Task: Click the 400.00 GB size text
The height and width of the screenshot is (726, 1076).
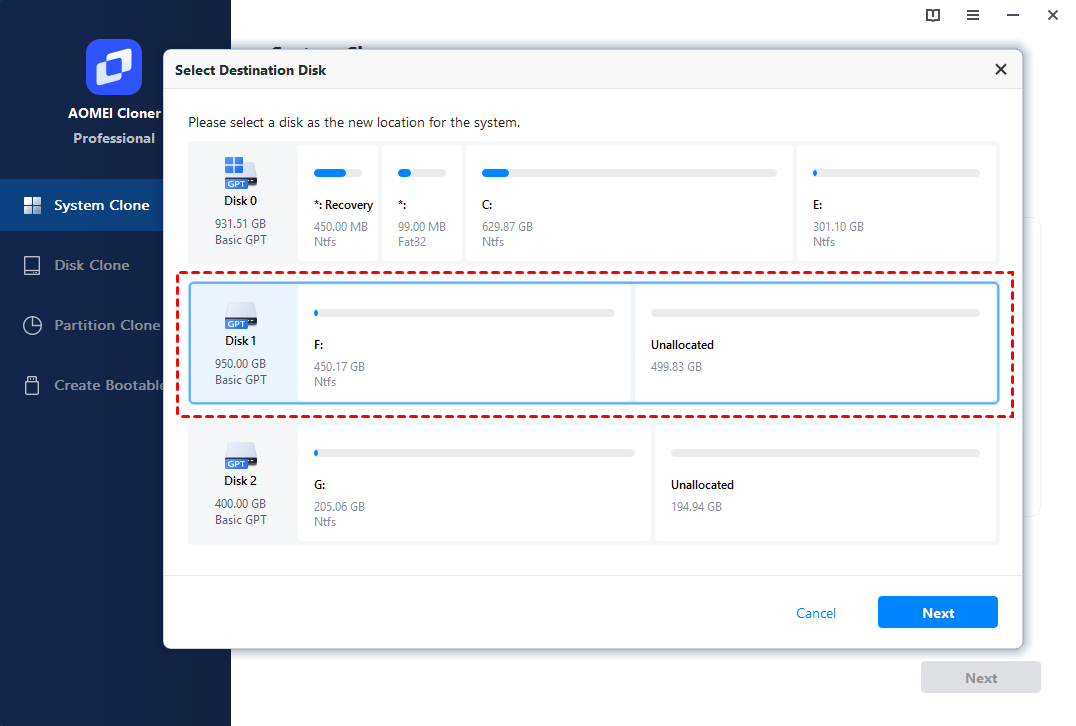Action: click(x=240, y=504)
